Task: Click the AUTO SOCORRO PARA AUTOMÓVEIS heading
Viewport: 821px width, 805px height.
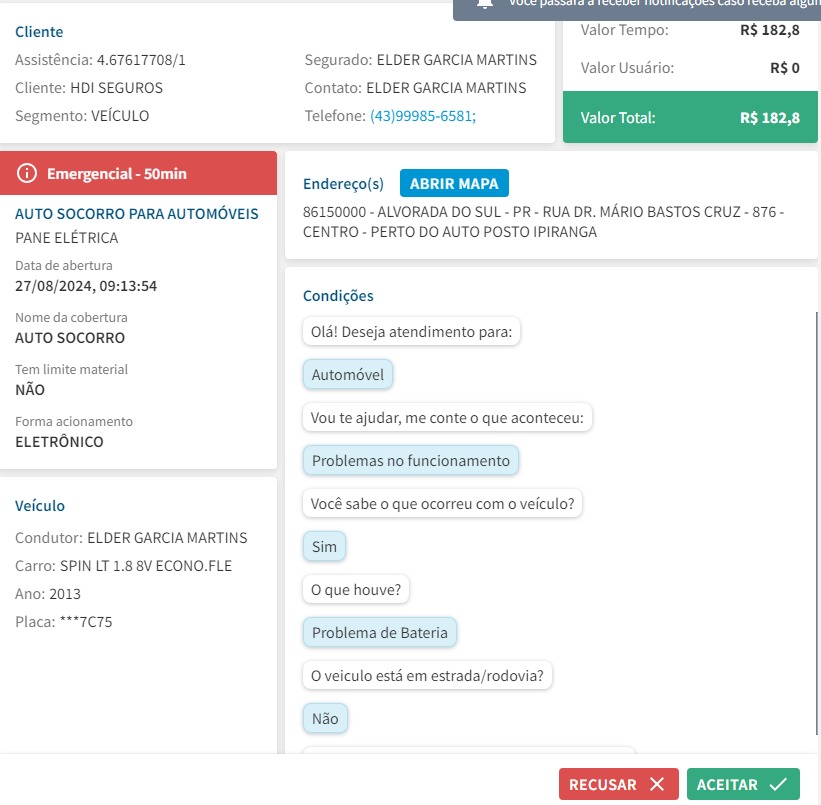Action: click(137, 214)
